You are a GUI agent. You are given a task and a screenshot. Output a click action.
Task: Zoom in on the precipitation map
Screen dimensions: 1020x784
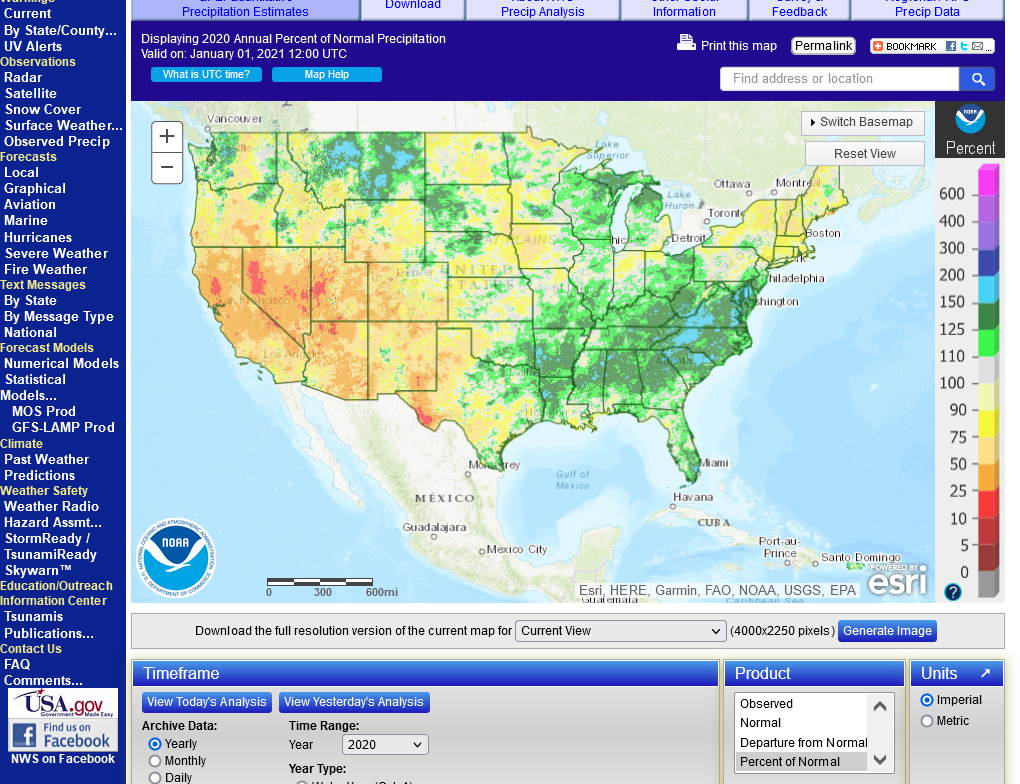click(167, 137)
